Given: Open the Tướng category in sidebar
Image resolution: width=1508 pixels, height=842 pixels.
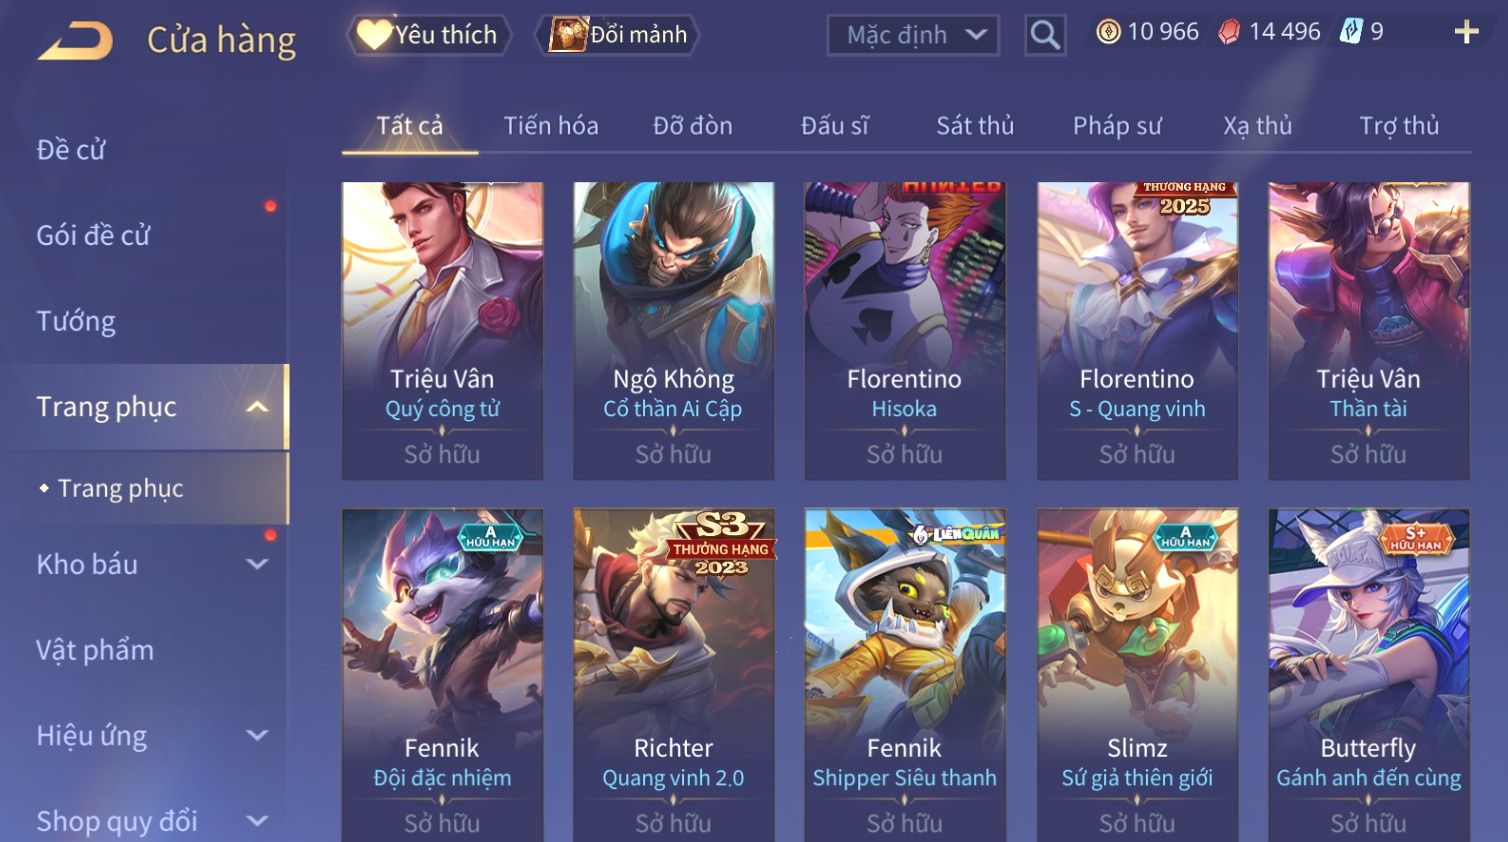Looking at the screenshot, I should coord(76,321).
